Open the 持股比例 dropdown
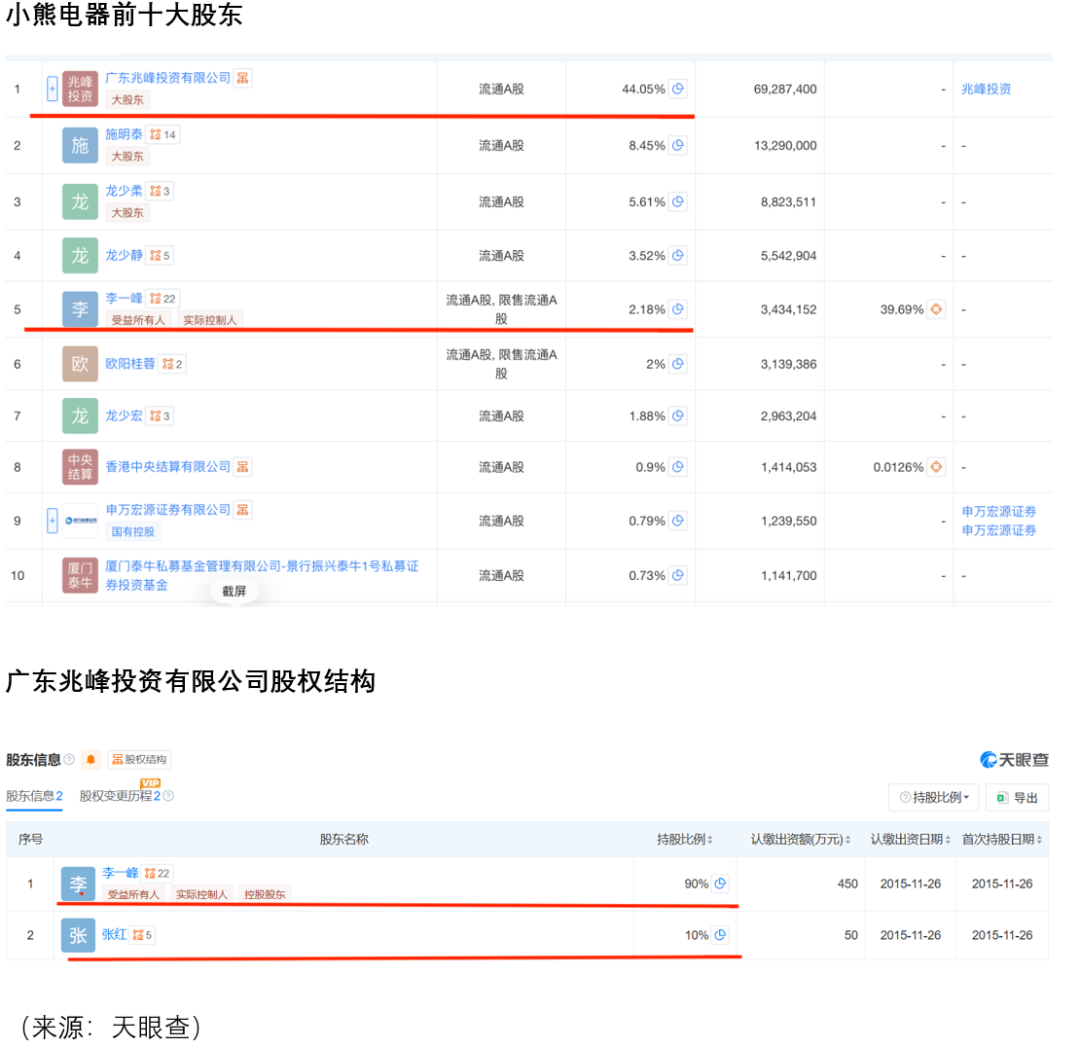 pyautogui.click(x=933, y=797)
